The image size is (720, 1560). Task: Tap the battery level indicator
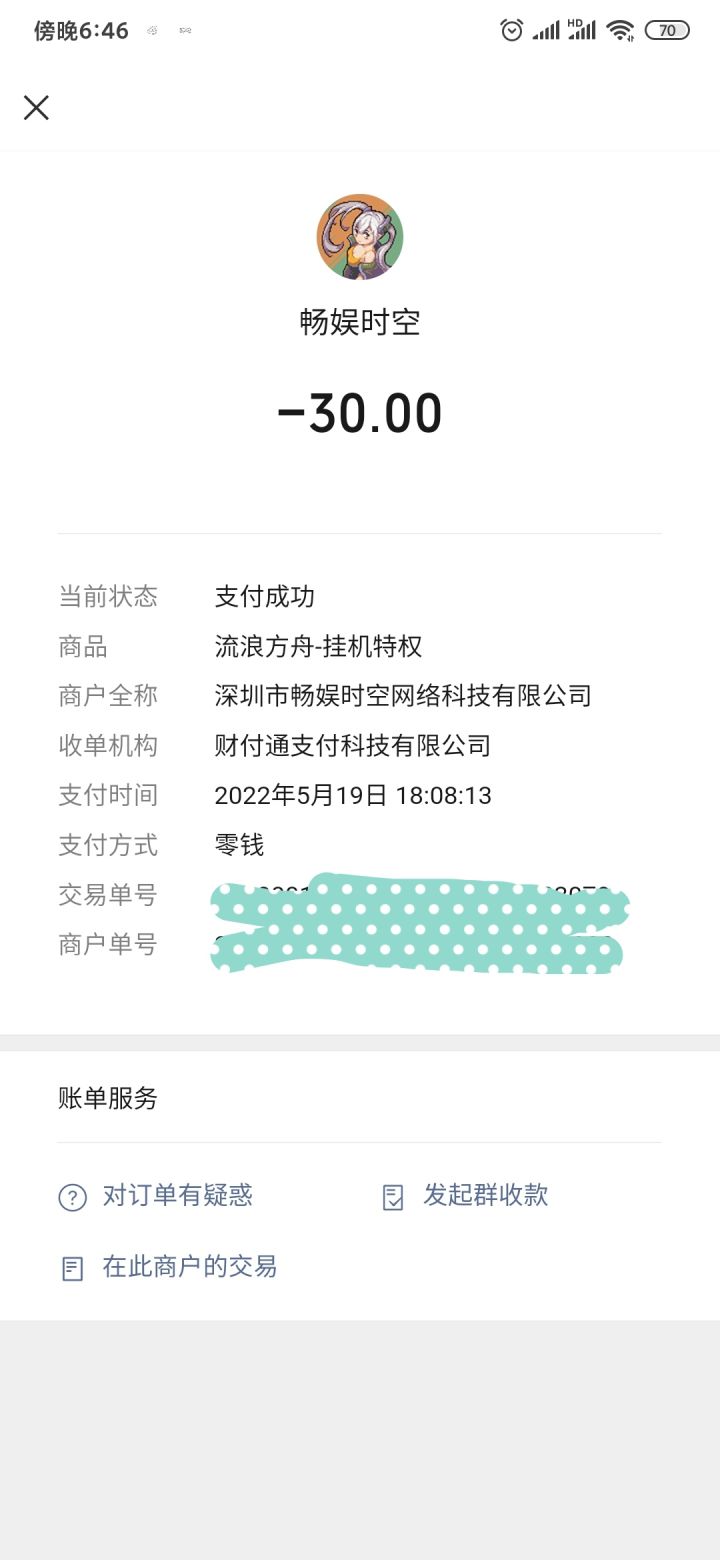[x=667, y=30]
